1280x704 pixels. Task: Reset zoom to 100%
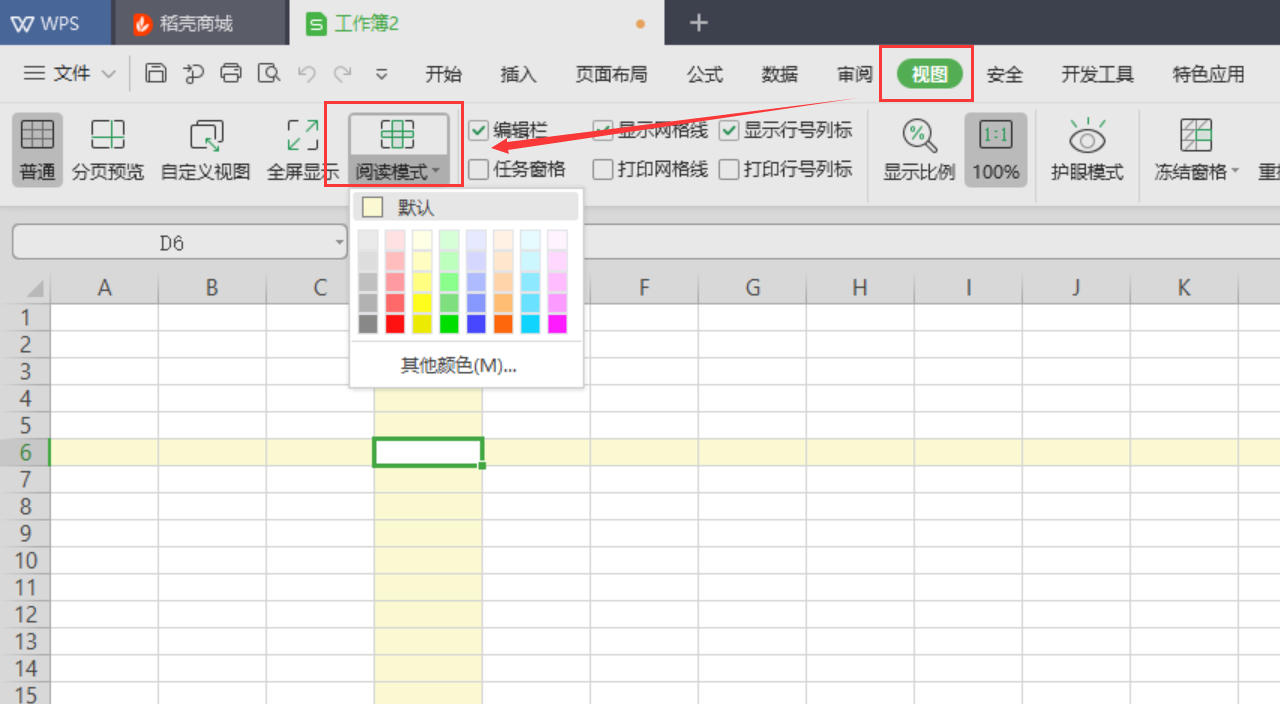996,149
